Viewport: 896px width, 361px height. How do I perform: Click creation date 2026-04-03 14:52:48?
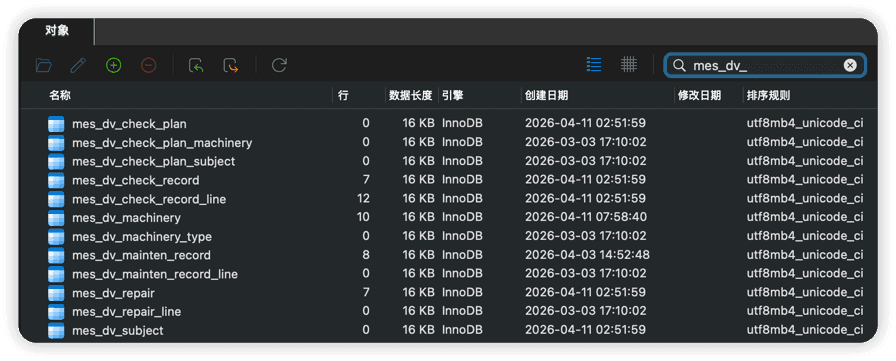[x=587, y=255]
